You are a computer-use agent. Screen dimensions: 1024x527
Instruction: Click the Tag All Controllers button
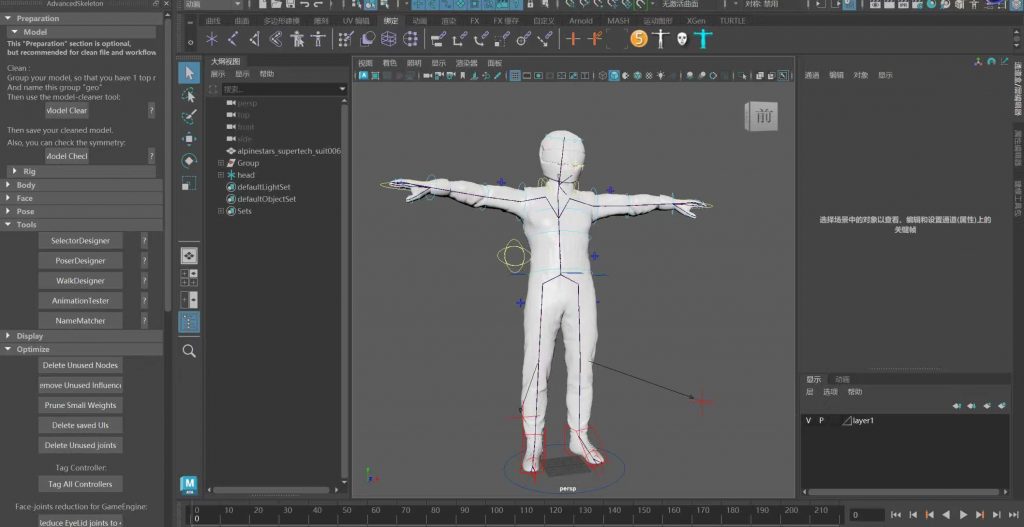click(x=80, y=485)
